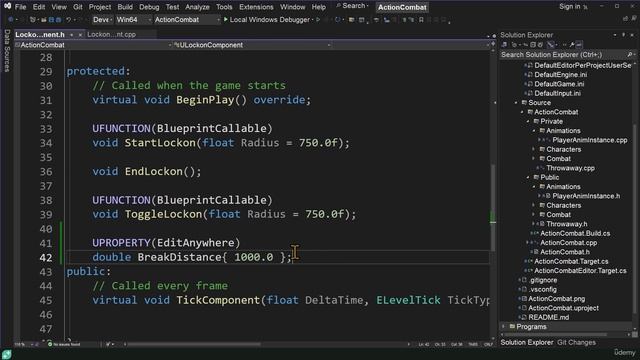Click the editor vertical scrollbar
This screenshot has height=360, width=640.
click(x=493, y=207)
